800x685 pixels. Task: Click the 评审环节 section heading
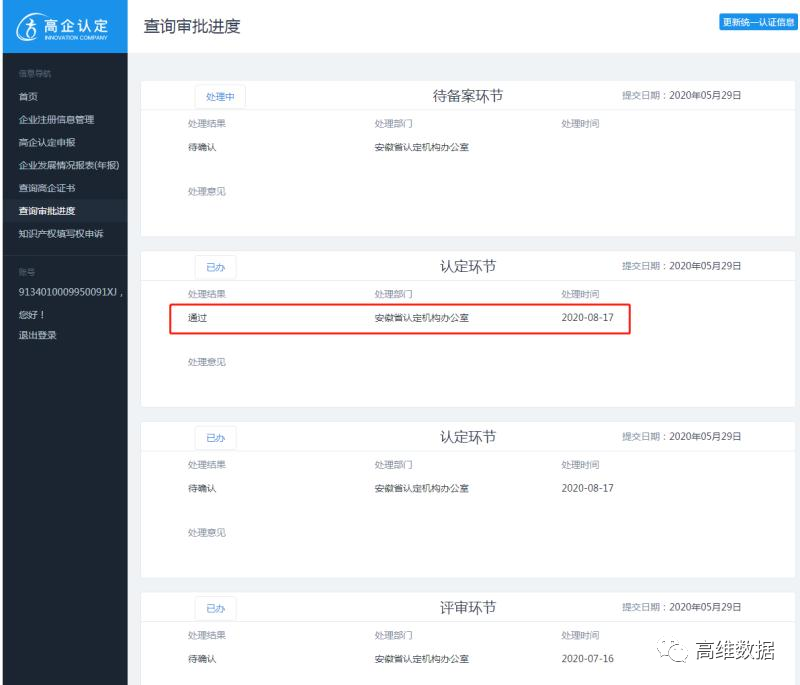(x=467, y=608)
